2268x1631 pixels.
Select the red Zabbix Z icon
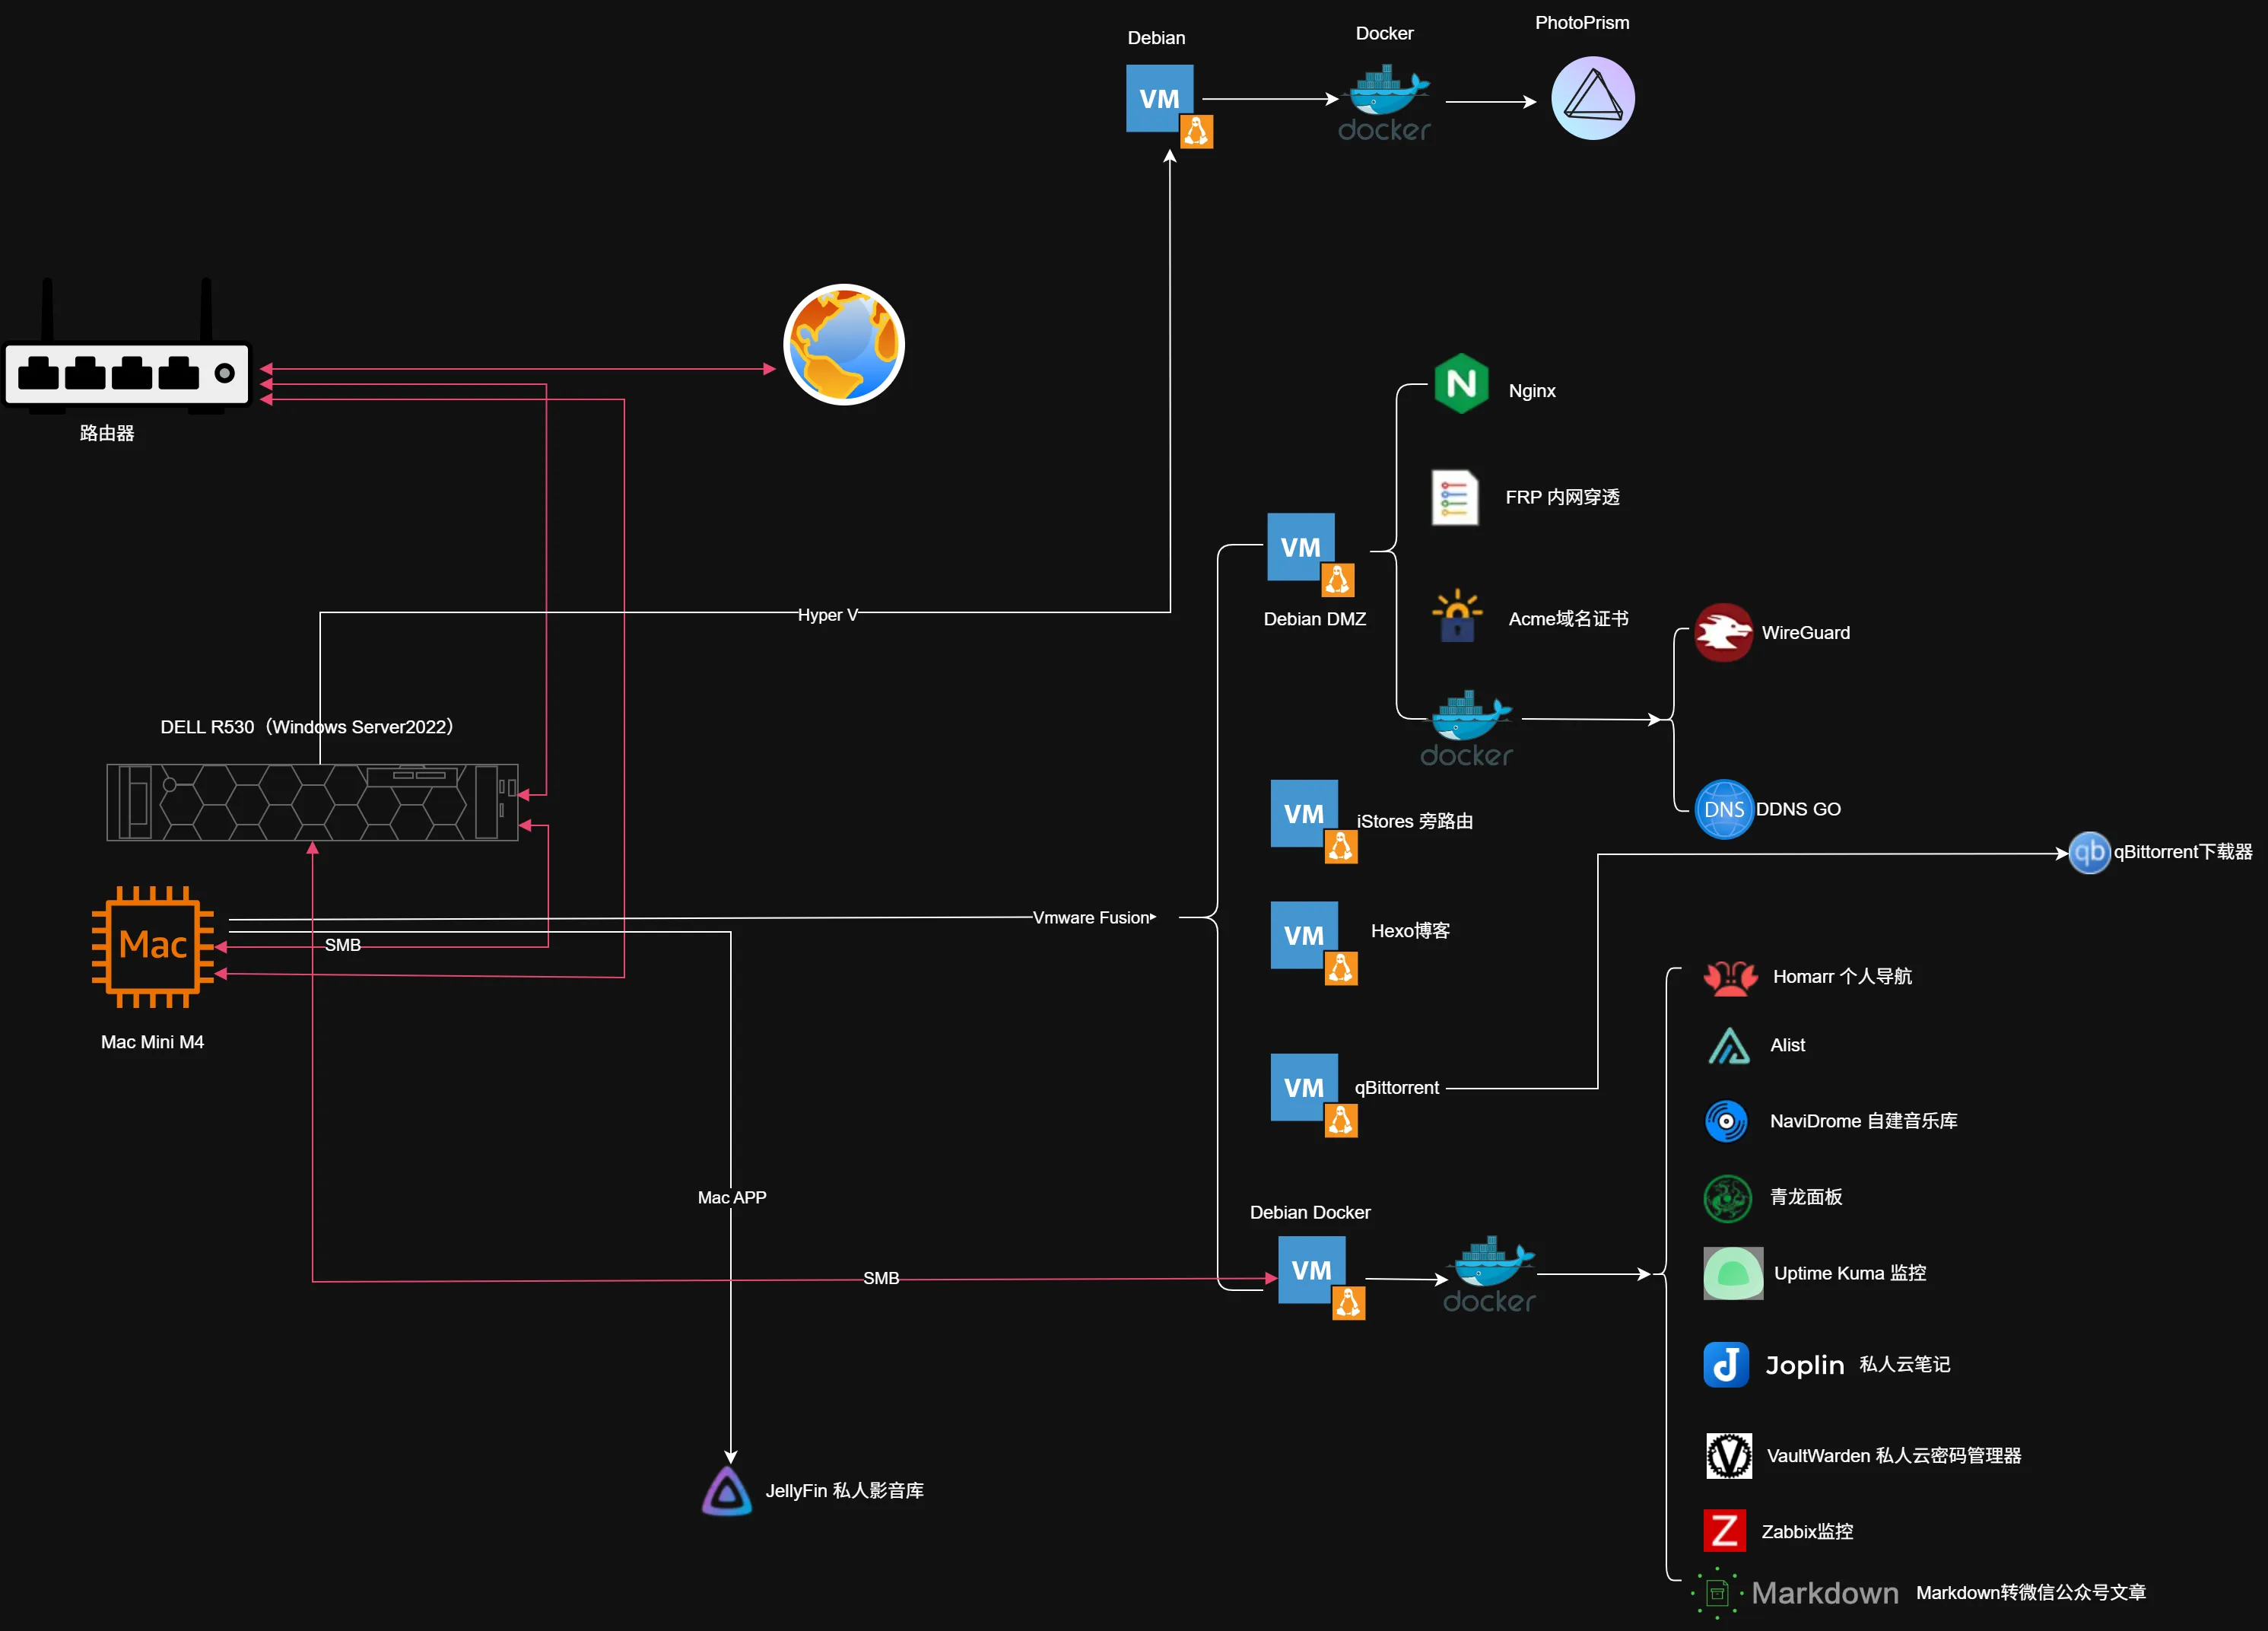[x=1724, y=1530]
